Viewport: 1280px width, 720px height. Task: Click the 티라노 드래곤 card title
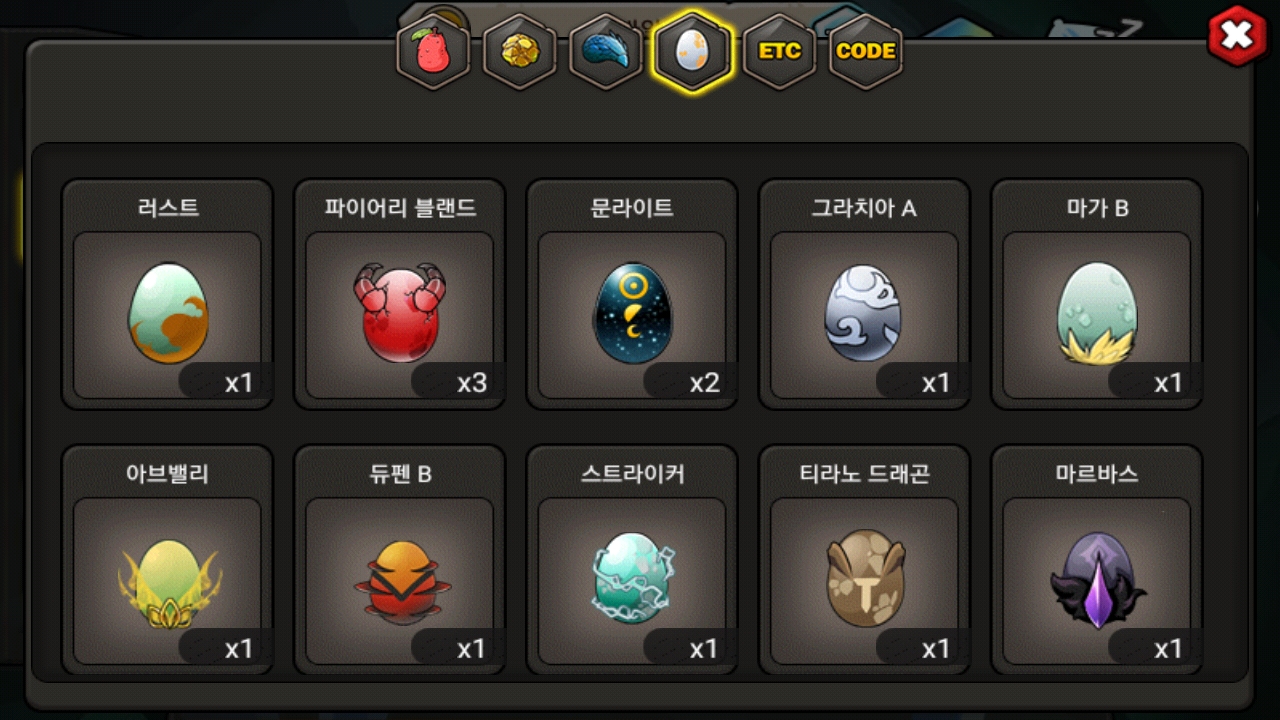(x=864, y=474)
